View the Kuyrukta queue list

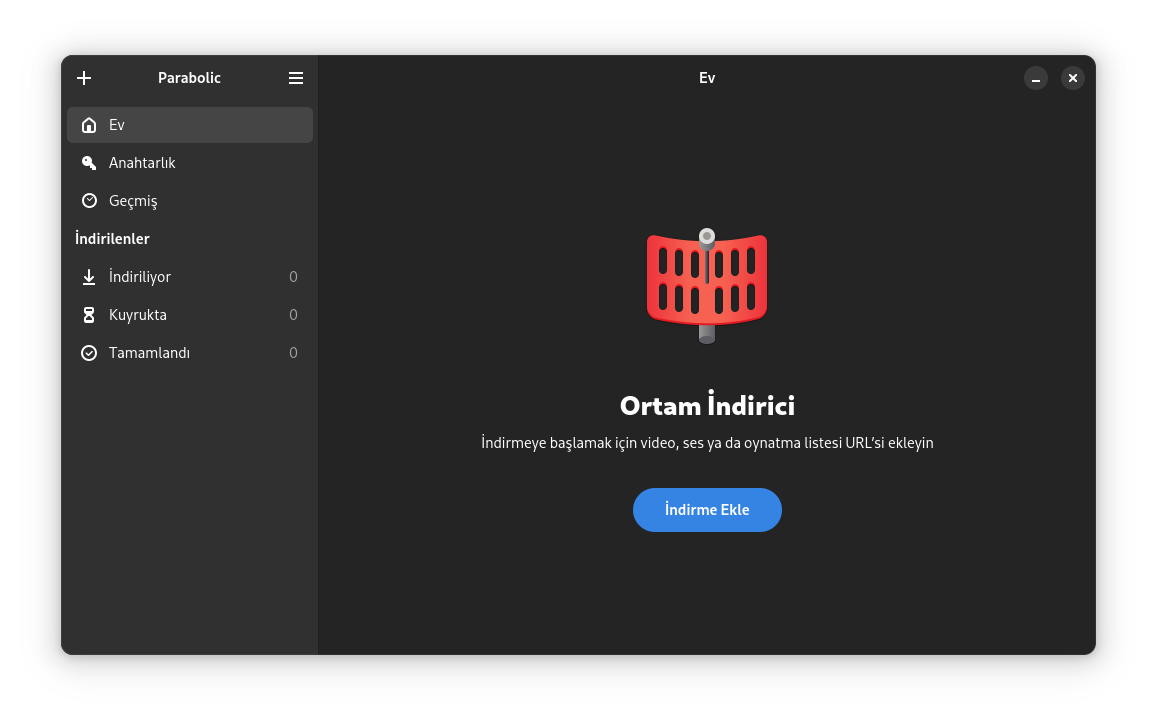(x=190, y=315)
